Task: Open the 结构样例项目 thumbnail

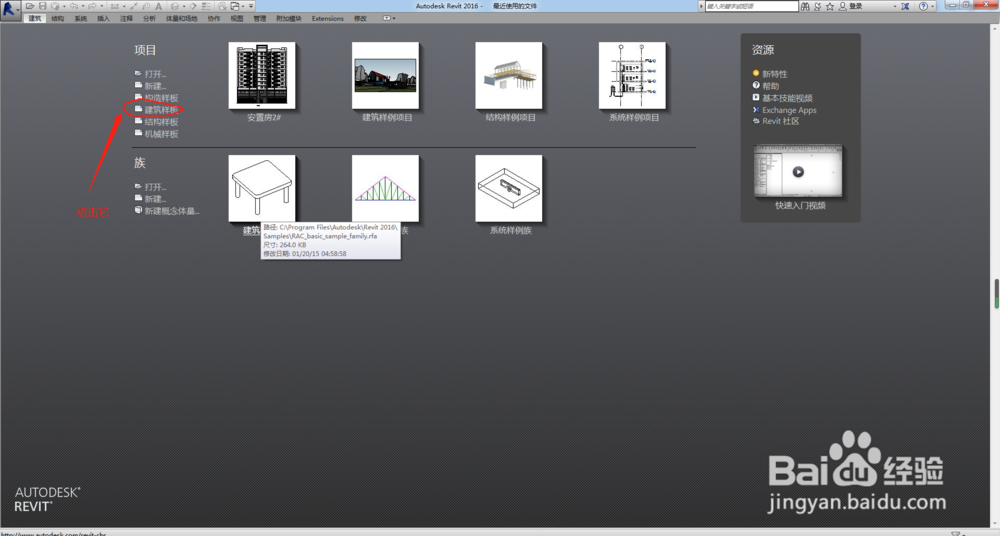Action: click(x=509, y=76)
